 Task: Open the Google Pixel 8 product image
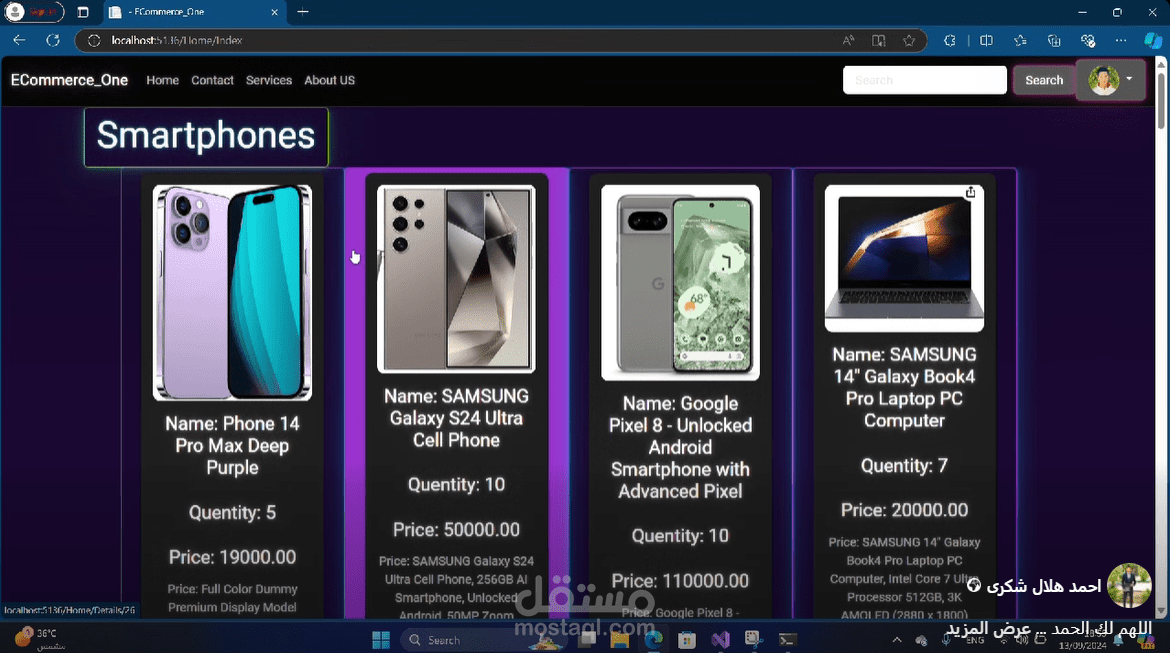(680, 282)
